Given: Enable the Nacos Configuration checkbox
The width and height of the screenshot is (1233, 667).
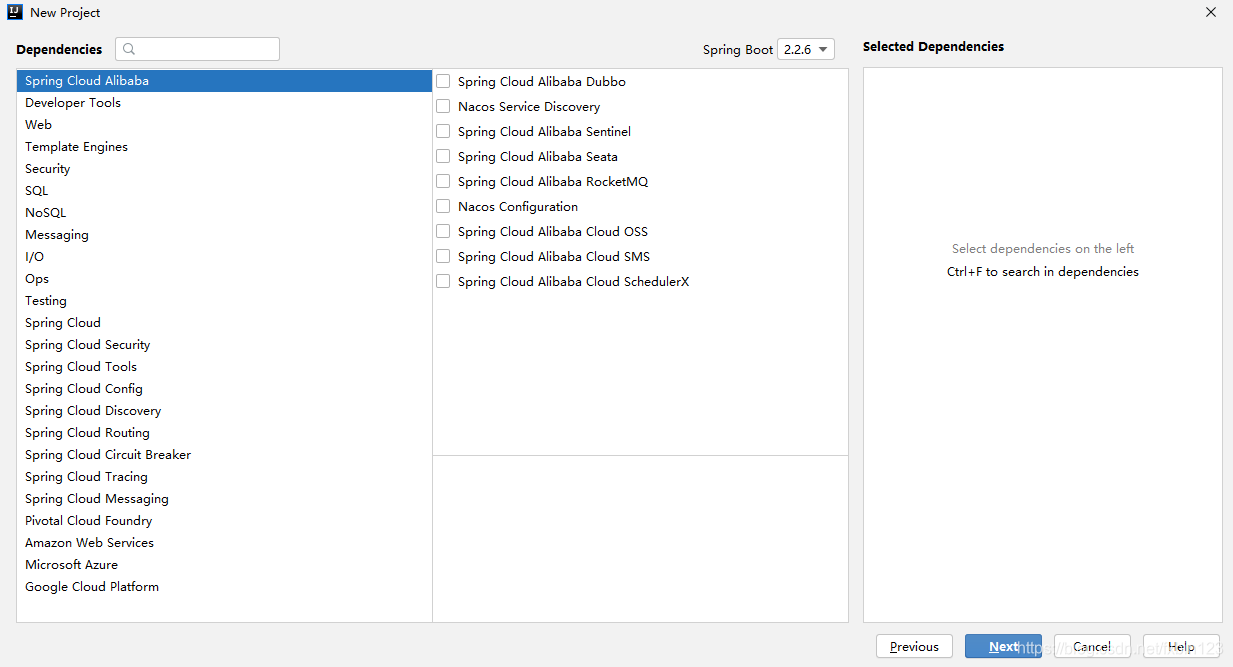Looking at the screenshot, I should pos(443,207).
